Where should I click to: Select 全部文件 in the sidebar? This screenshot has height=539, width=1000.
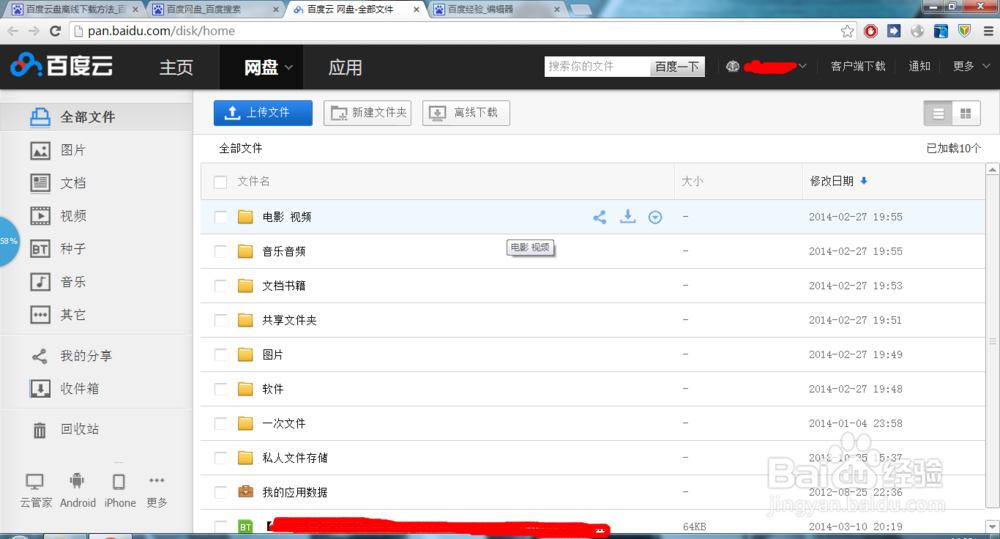pos(96,117)
